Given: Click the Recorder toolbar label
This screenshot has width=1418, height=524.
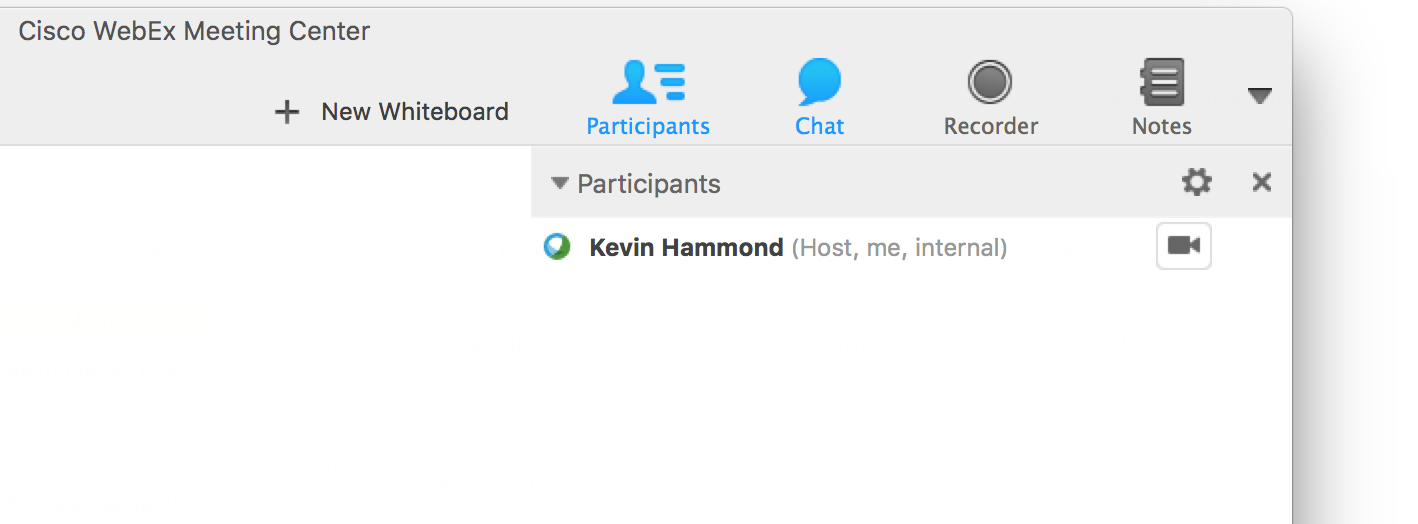Looking at the screenshot, I should coord(990,126).
